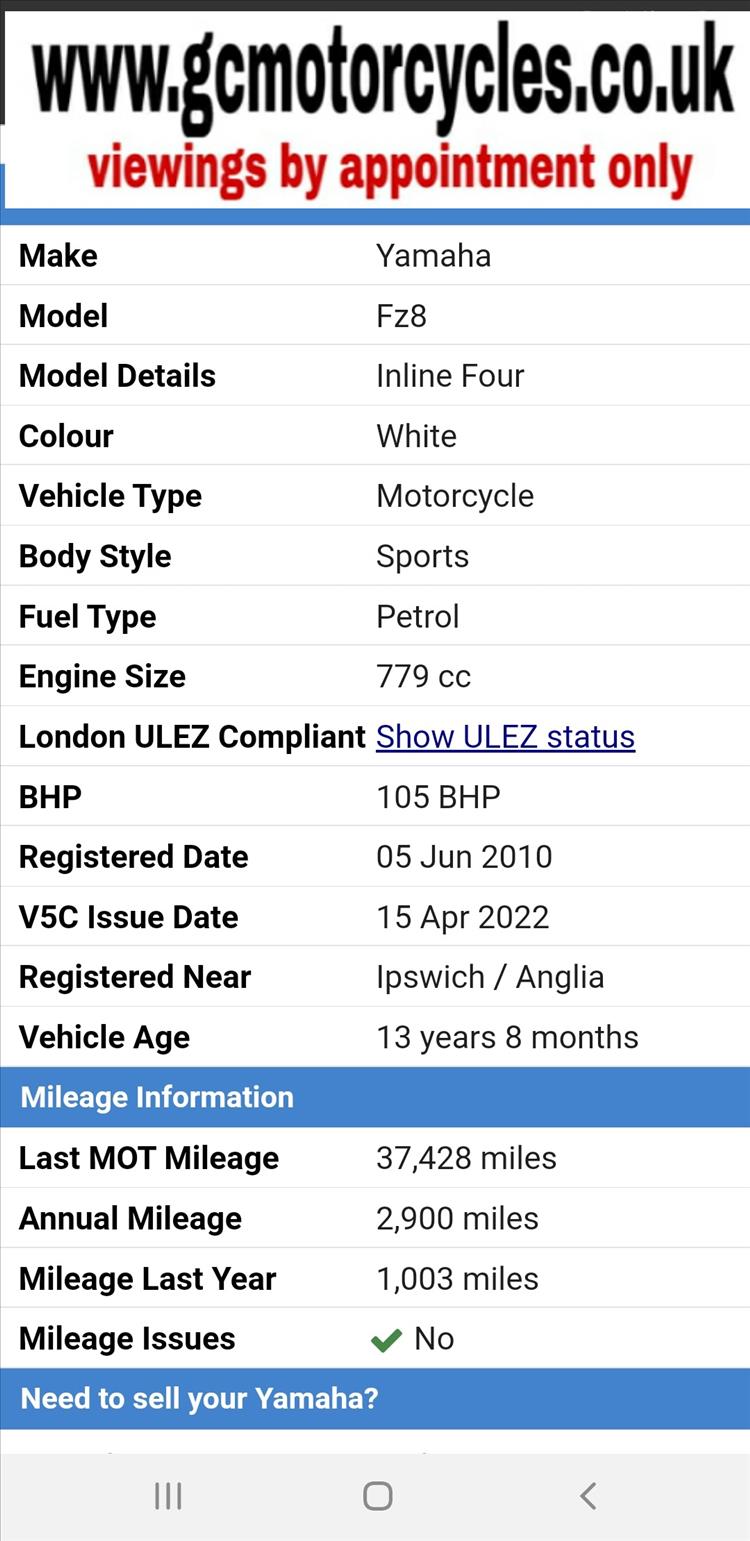The height and width of the screenshot is (1541, 750).
Task: Click the Annual Mileage 2,900 miles value
Action: click(x=457, y=1218)
